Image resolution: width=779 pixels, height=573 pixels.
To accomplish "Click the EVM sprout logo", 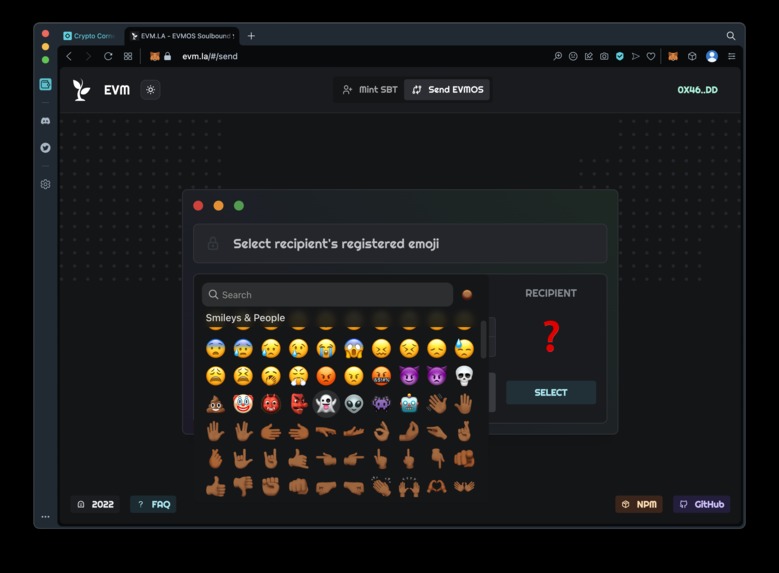I will (x=81, y=90).
